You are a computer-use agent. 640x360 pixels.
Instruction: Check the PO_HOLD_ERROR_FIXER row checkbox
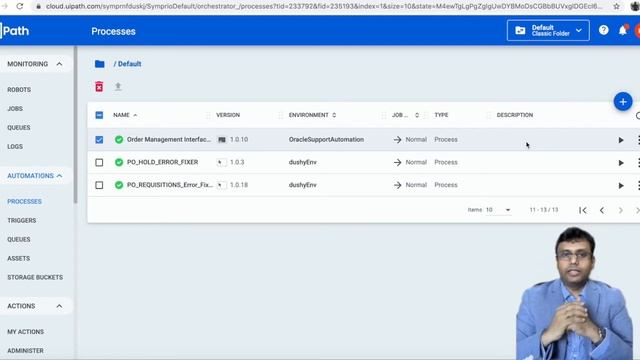click(99, 162)
